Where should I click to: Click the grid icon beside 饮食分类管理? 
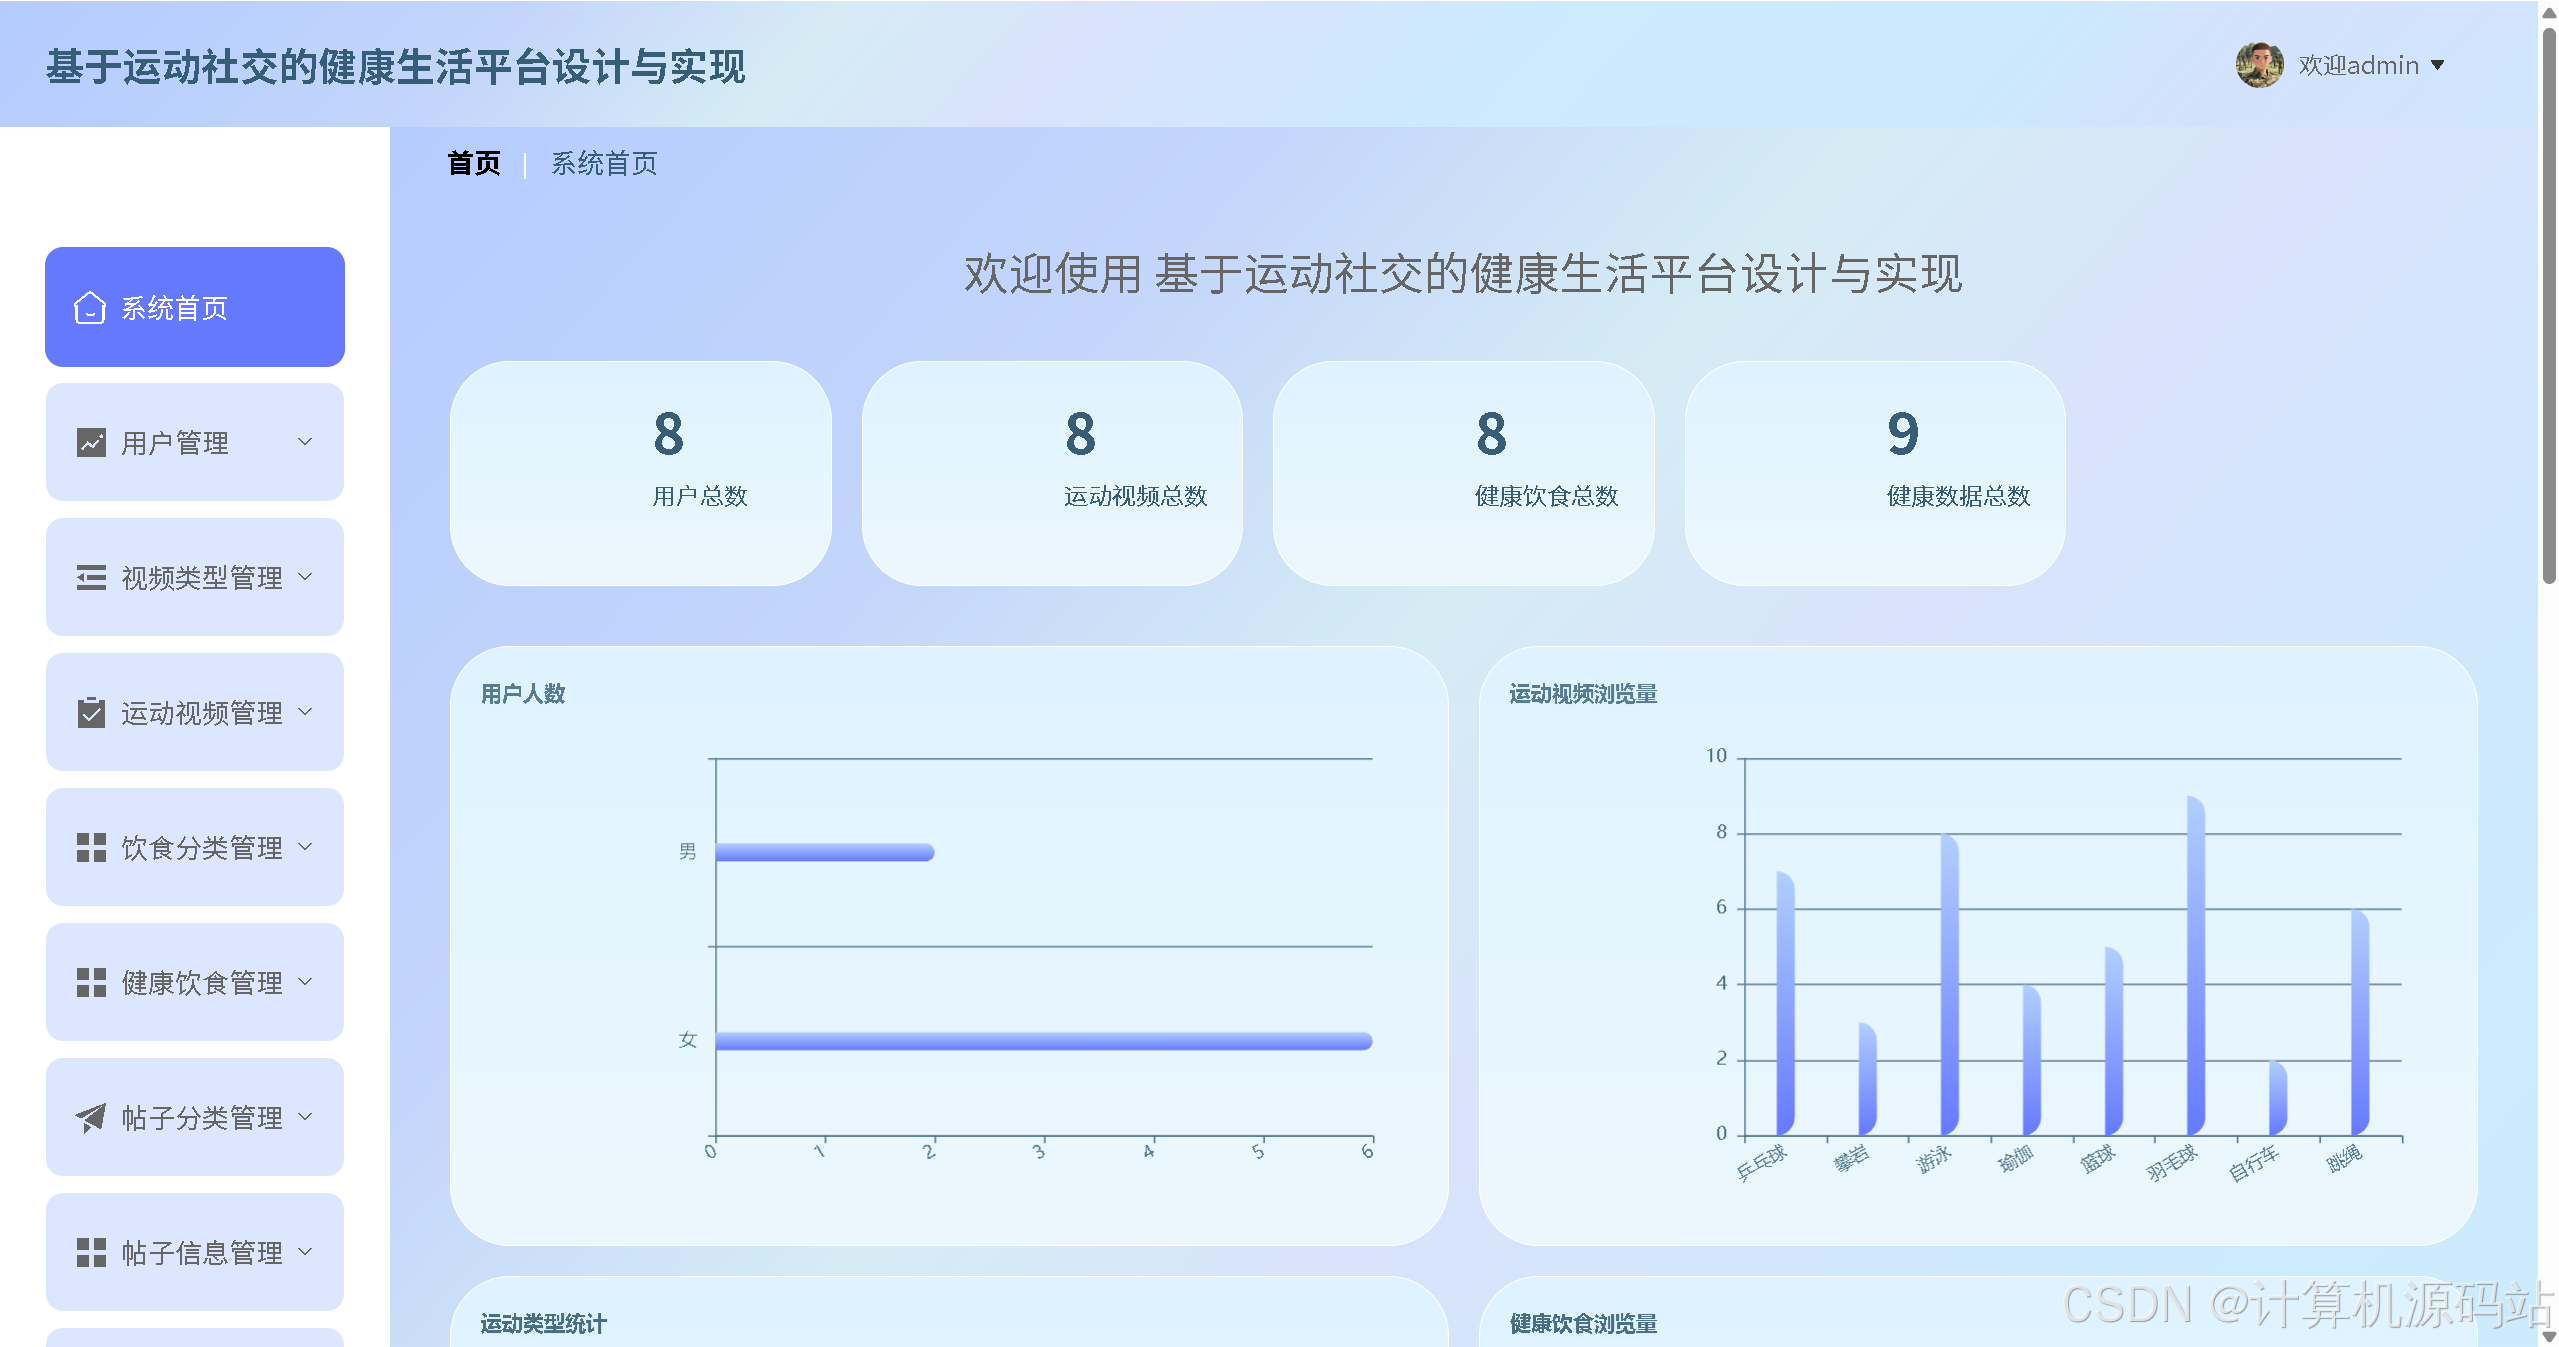(x=91, y=847)
